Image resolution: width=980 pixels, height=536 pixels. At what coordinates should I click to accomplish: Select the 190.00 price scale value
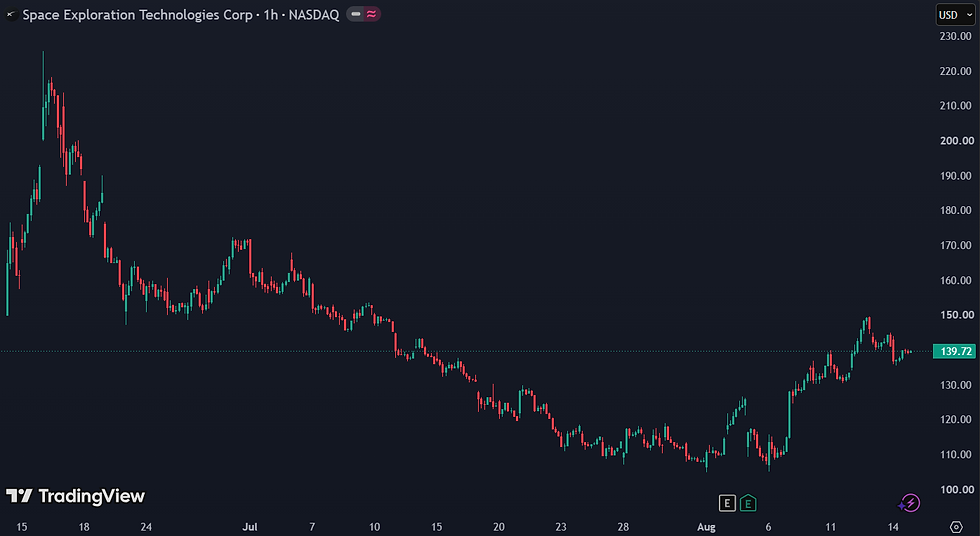click(x=956, y=176)
